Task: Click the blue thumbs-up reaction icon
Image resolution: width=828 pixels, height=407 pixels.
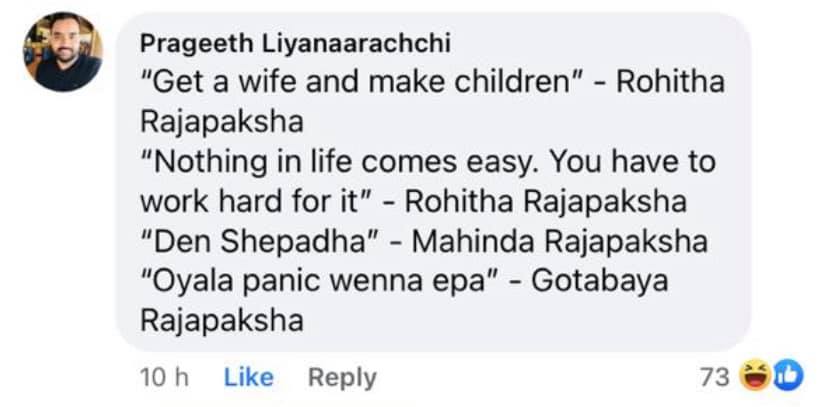Action: (x=788, y=375)
